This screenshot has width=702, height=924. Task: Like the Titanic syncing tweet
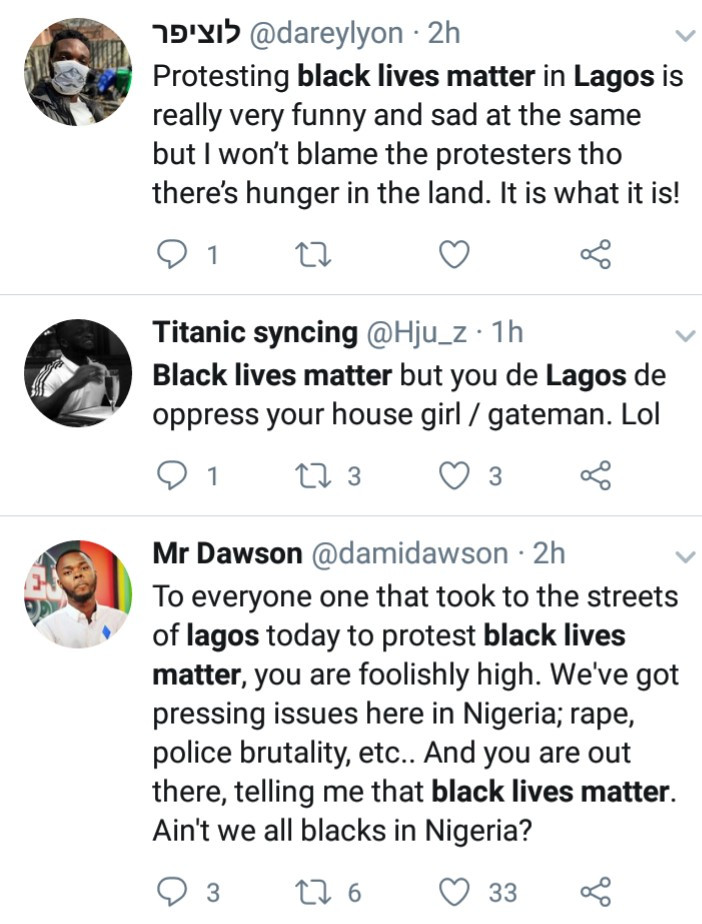click(x=455, y=476)
